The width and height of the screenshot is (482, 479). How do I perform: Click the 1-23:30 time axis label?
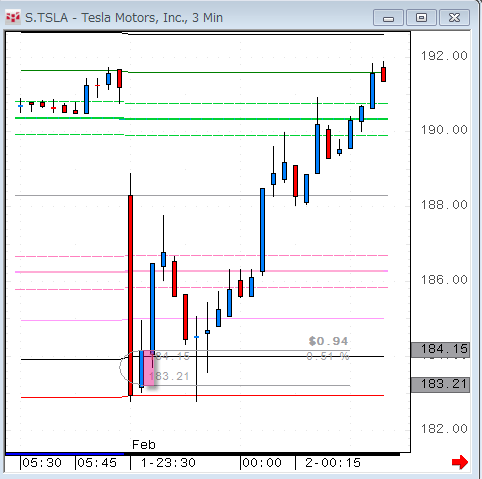point(168,463)
